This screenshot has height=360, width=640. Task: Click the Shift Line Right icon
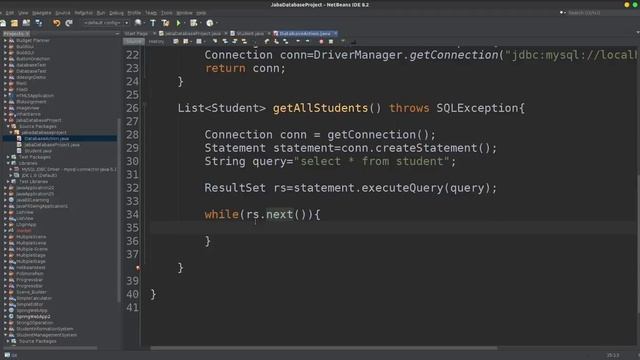pyautogui.click(x=308, y=41)
